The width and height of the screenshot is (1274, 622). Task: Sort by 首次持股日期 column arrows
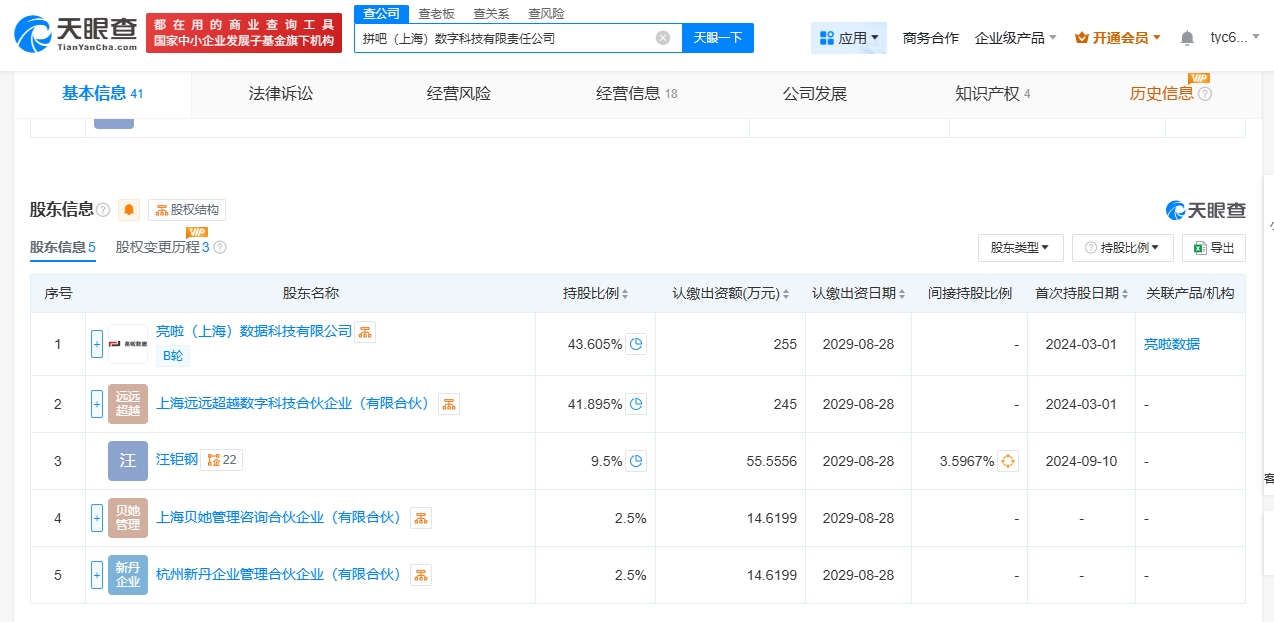coord(1124,294)
